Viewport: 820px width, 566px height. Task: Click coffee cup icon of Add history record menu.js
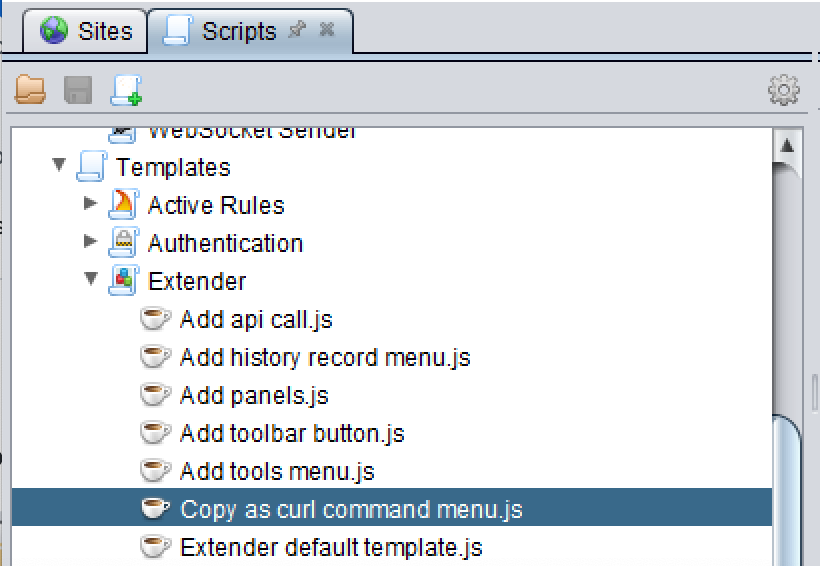tap(155, 357)
